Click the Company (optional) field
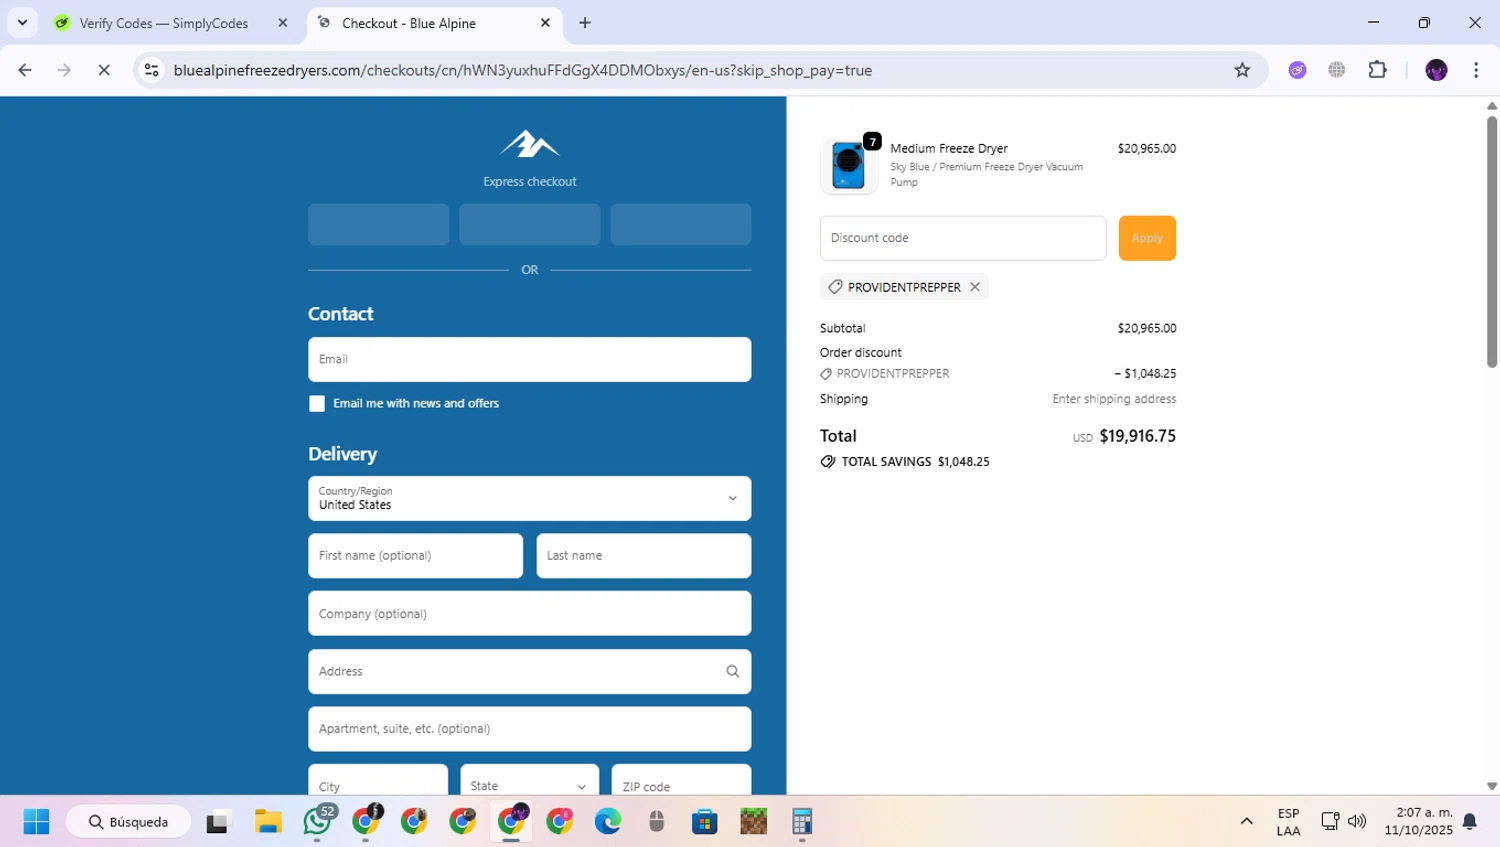Image resolution: width=1500 pixels, height=847 pixels. pyautogui.click(x=530, y=614)
